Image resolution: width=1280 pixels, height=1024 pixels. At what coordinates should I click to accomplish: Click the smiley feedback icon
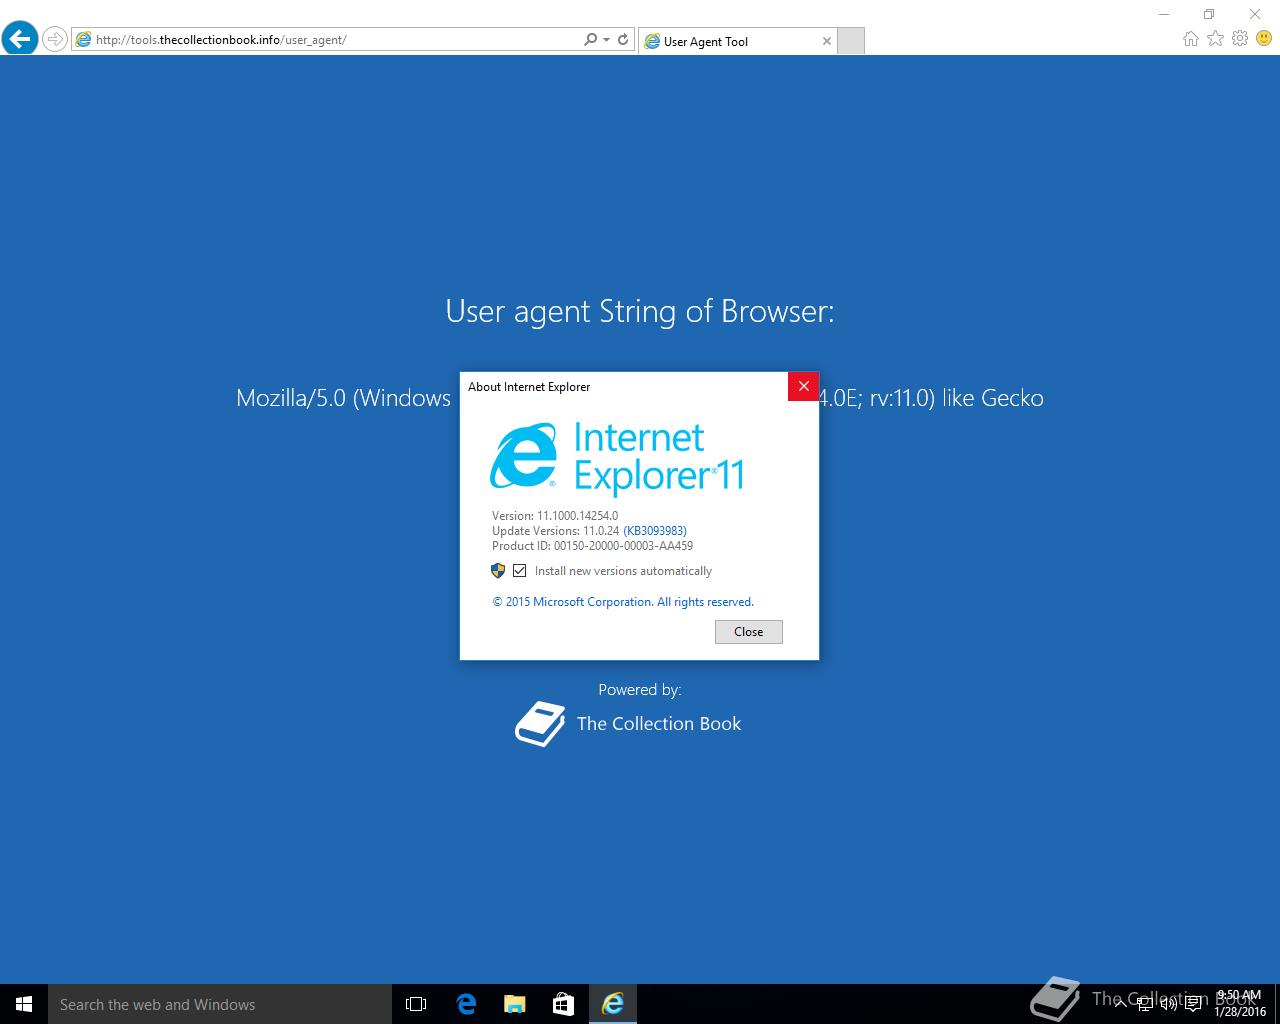(x=1264, y=38)
